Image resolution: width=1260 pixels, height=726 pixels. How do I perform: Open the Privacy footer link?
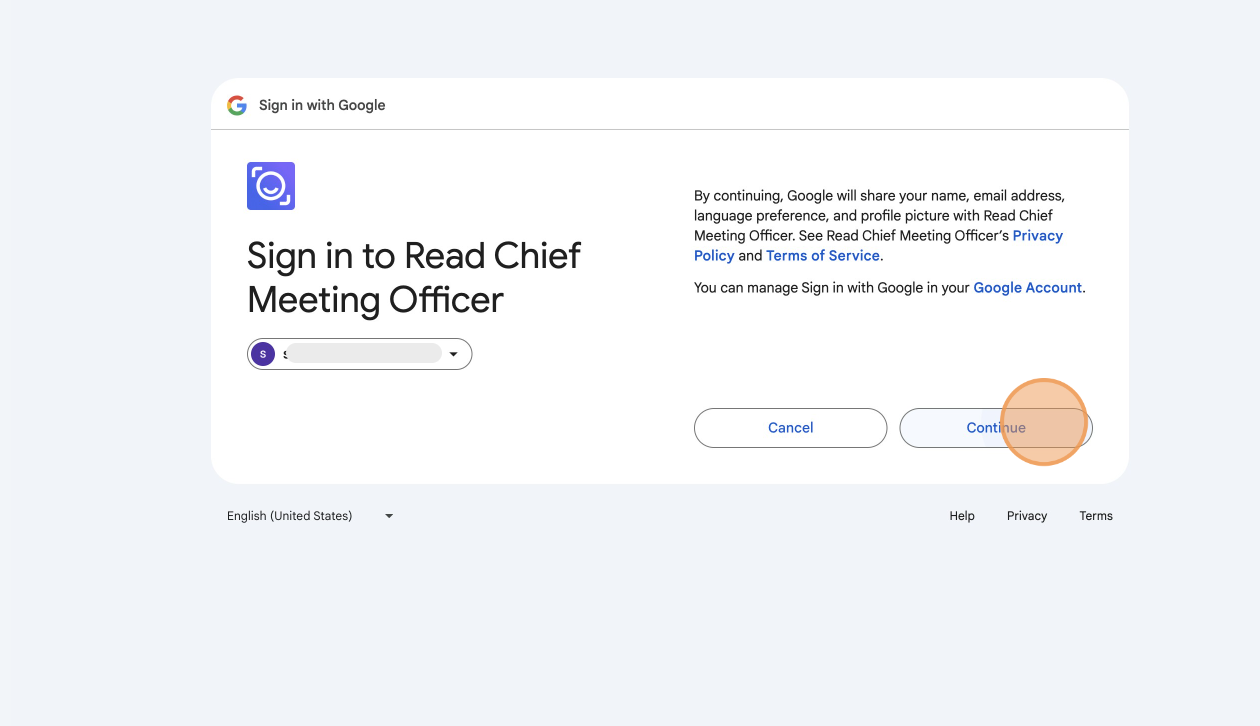(x=1027, y=516)
